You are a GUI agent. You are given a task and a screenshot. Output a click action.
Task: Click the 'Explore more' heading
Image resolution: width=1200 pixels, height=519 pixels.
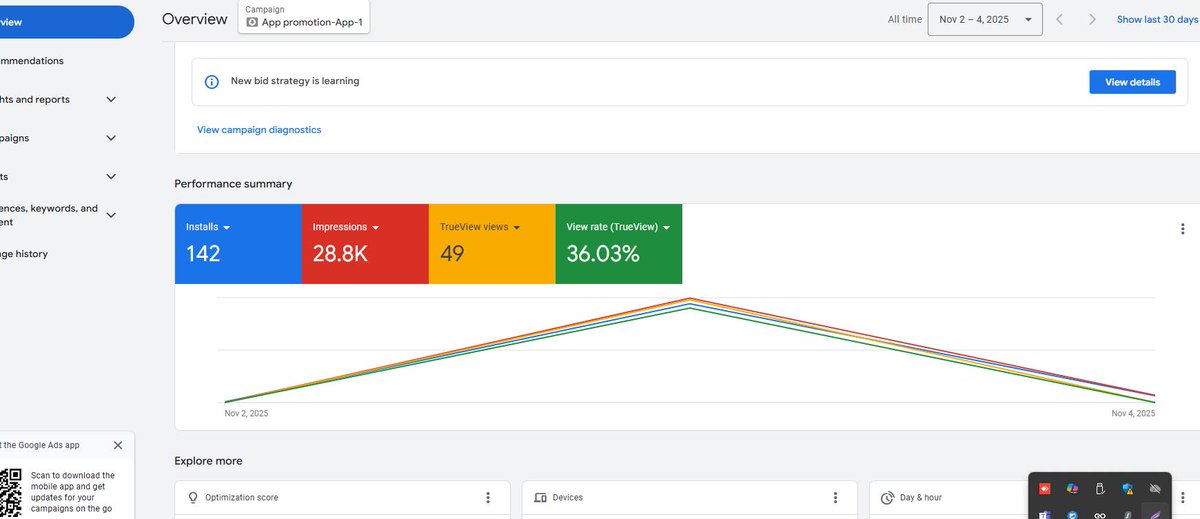208,461
